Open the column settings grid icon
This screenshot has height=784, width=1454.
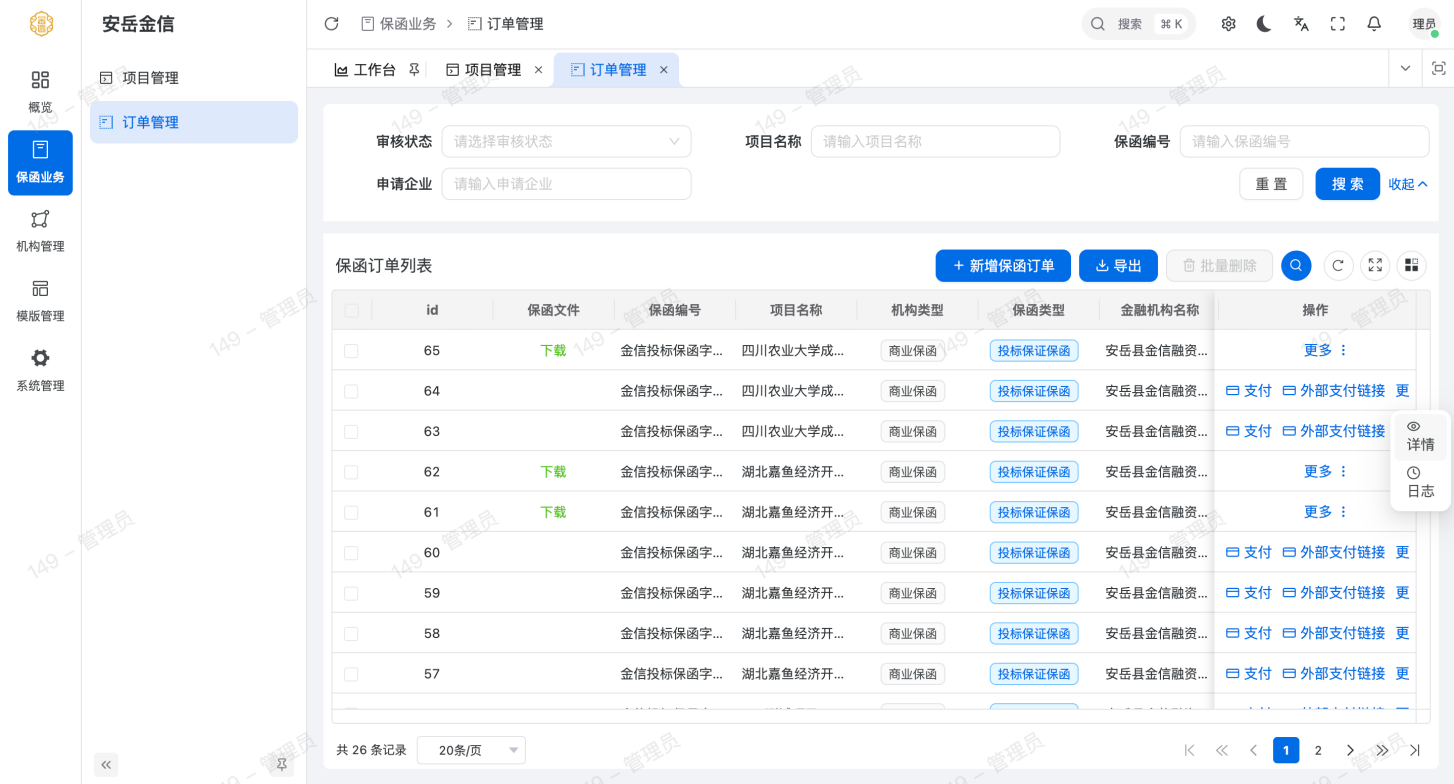coord(1411,265)
